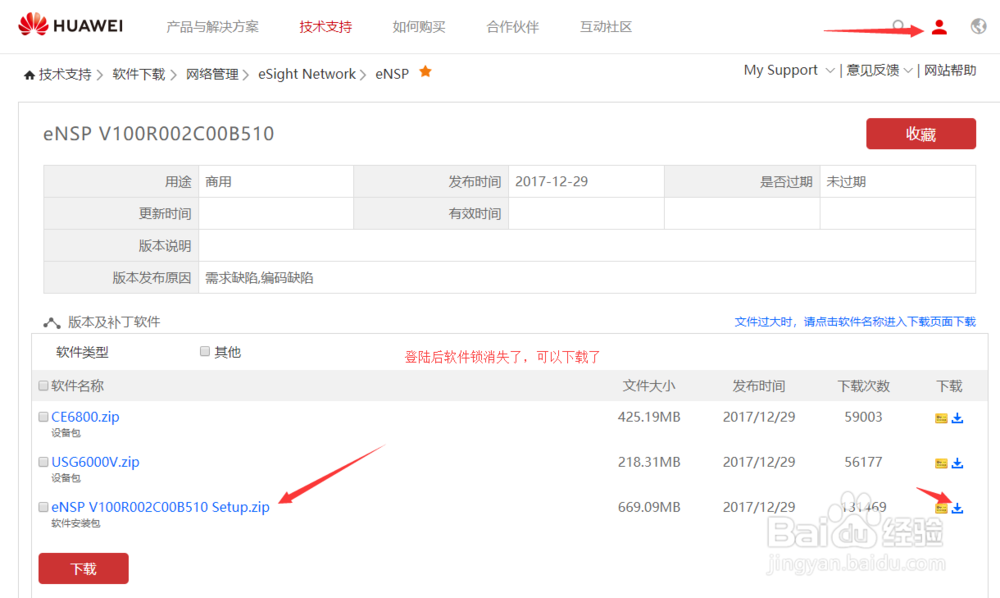Check the eNSP V100R002C00B510 Setup.zip checkbox
The image size is (1000, 598).
[43, 507]
